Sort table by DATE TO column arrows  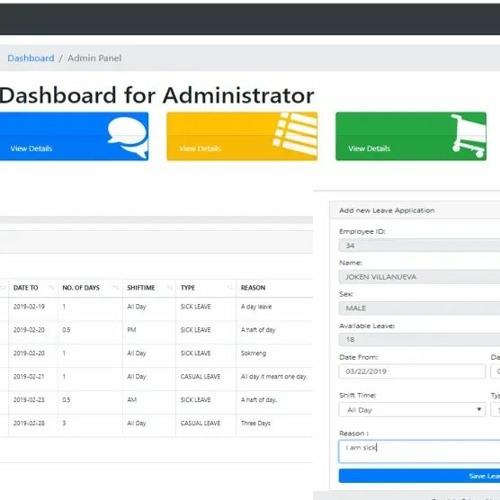pos(51,288)
